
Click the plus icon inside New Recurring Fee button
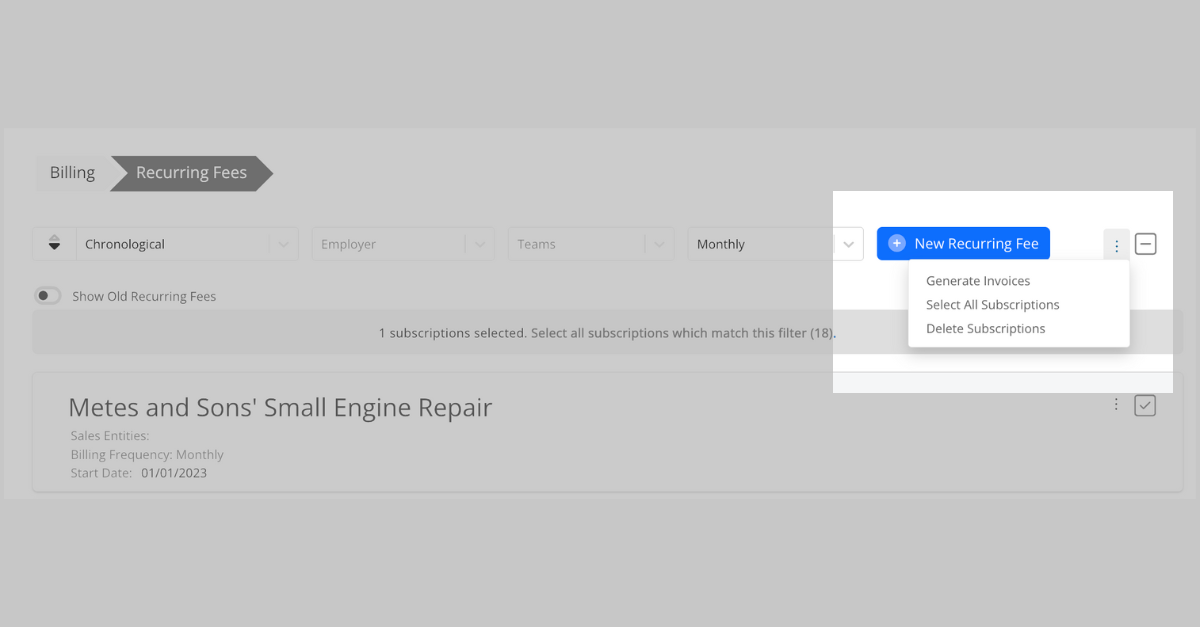click(x=895, y=243)
